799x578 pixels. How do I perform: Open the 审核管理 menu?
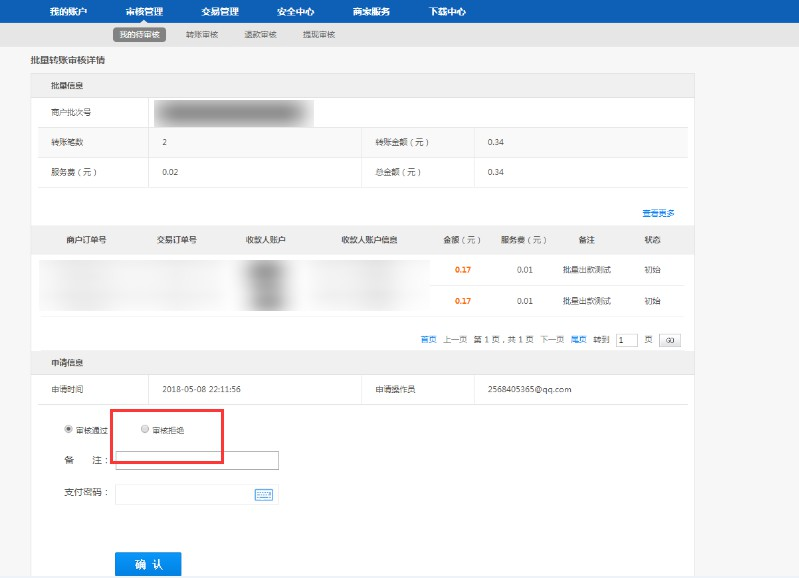(x=144, y=11)
